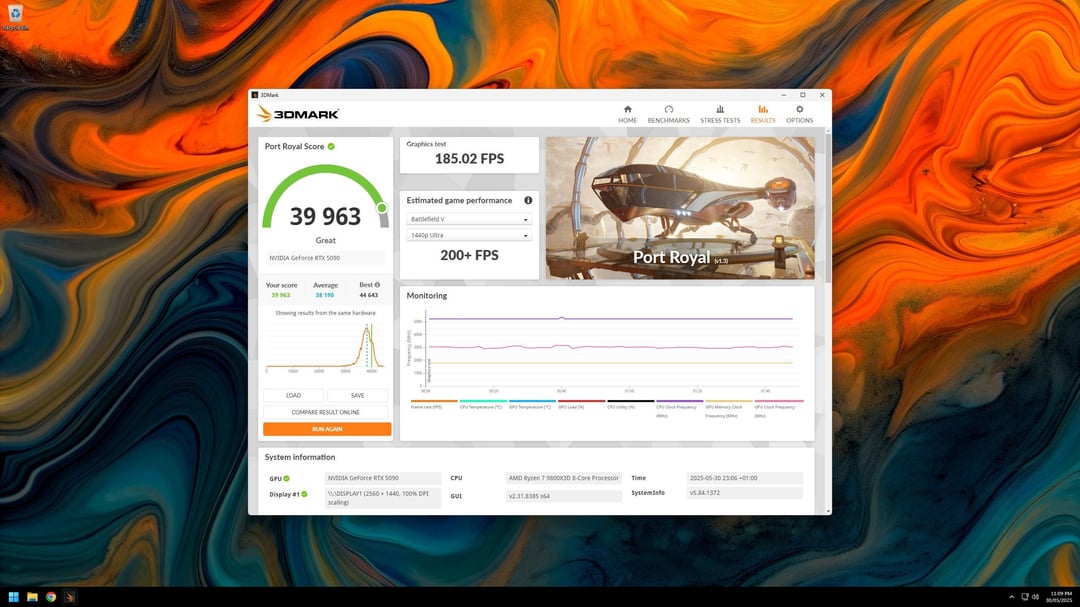Click the volume icon in system tray
This screenshot has width=1080, height=607.
pos(1035,597)
